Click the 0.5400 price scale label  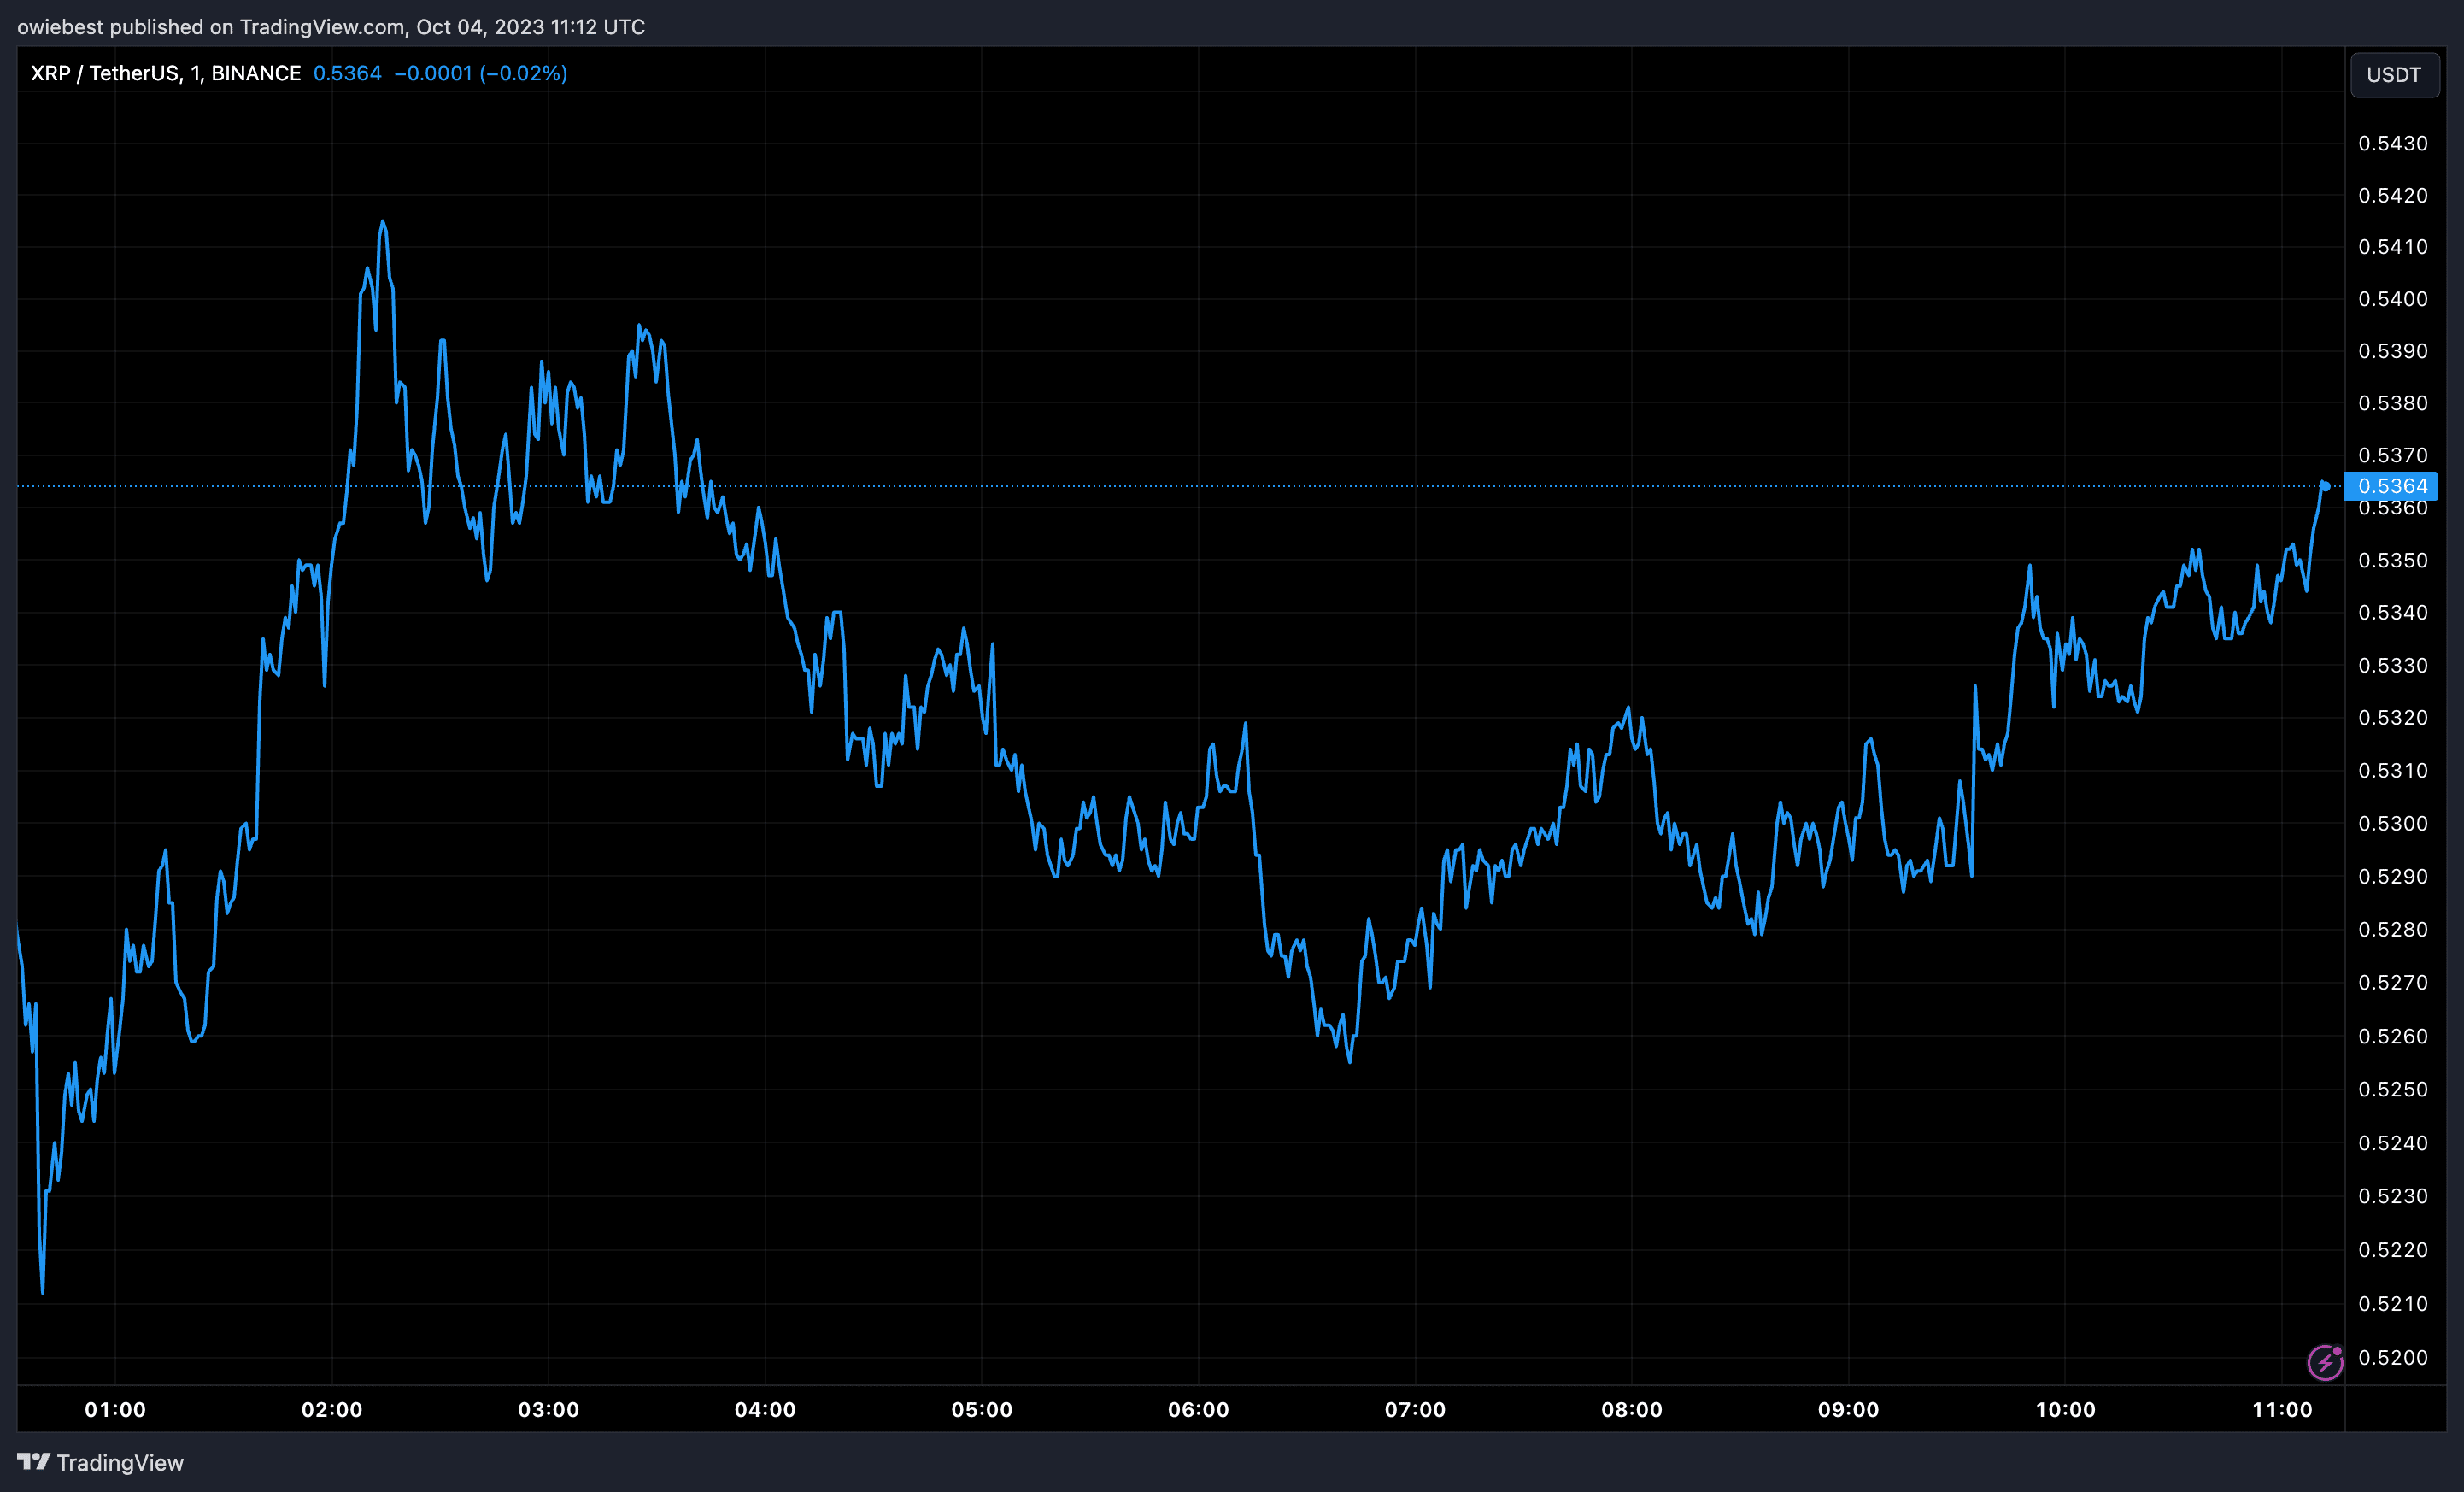click(x=2392, y=299)
